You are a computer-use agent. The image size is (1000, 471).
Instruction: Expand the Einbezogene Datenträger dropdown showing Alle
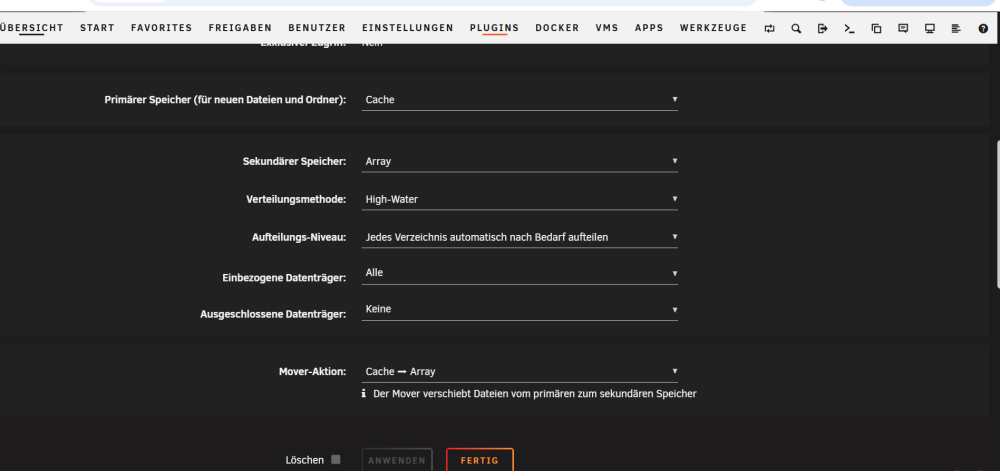coord(519,273)
